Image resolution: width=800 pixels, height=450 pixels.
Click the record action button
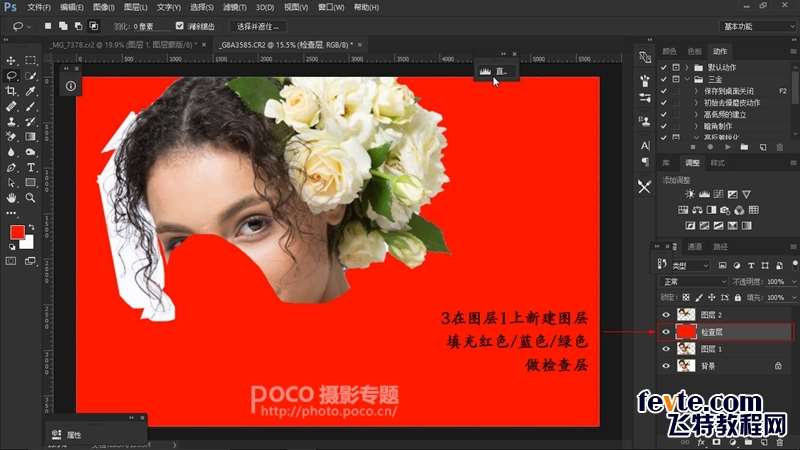[x=710, y=147]
